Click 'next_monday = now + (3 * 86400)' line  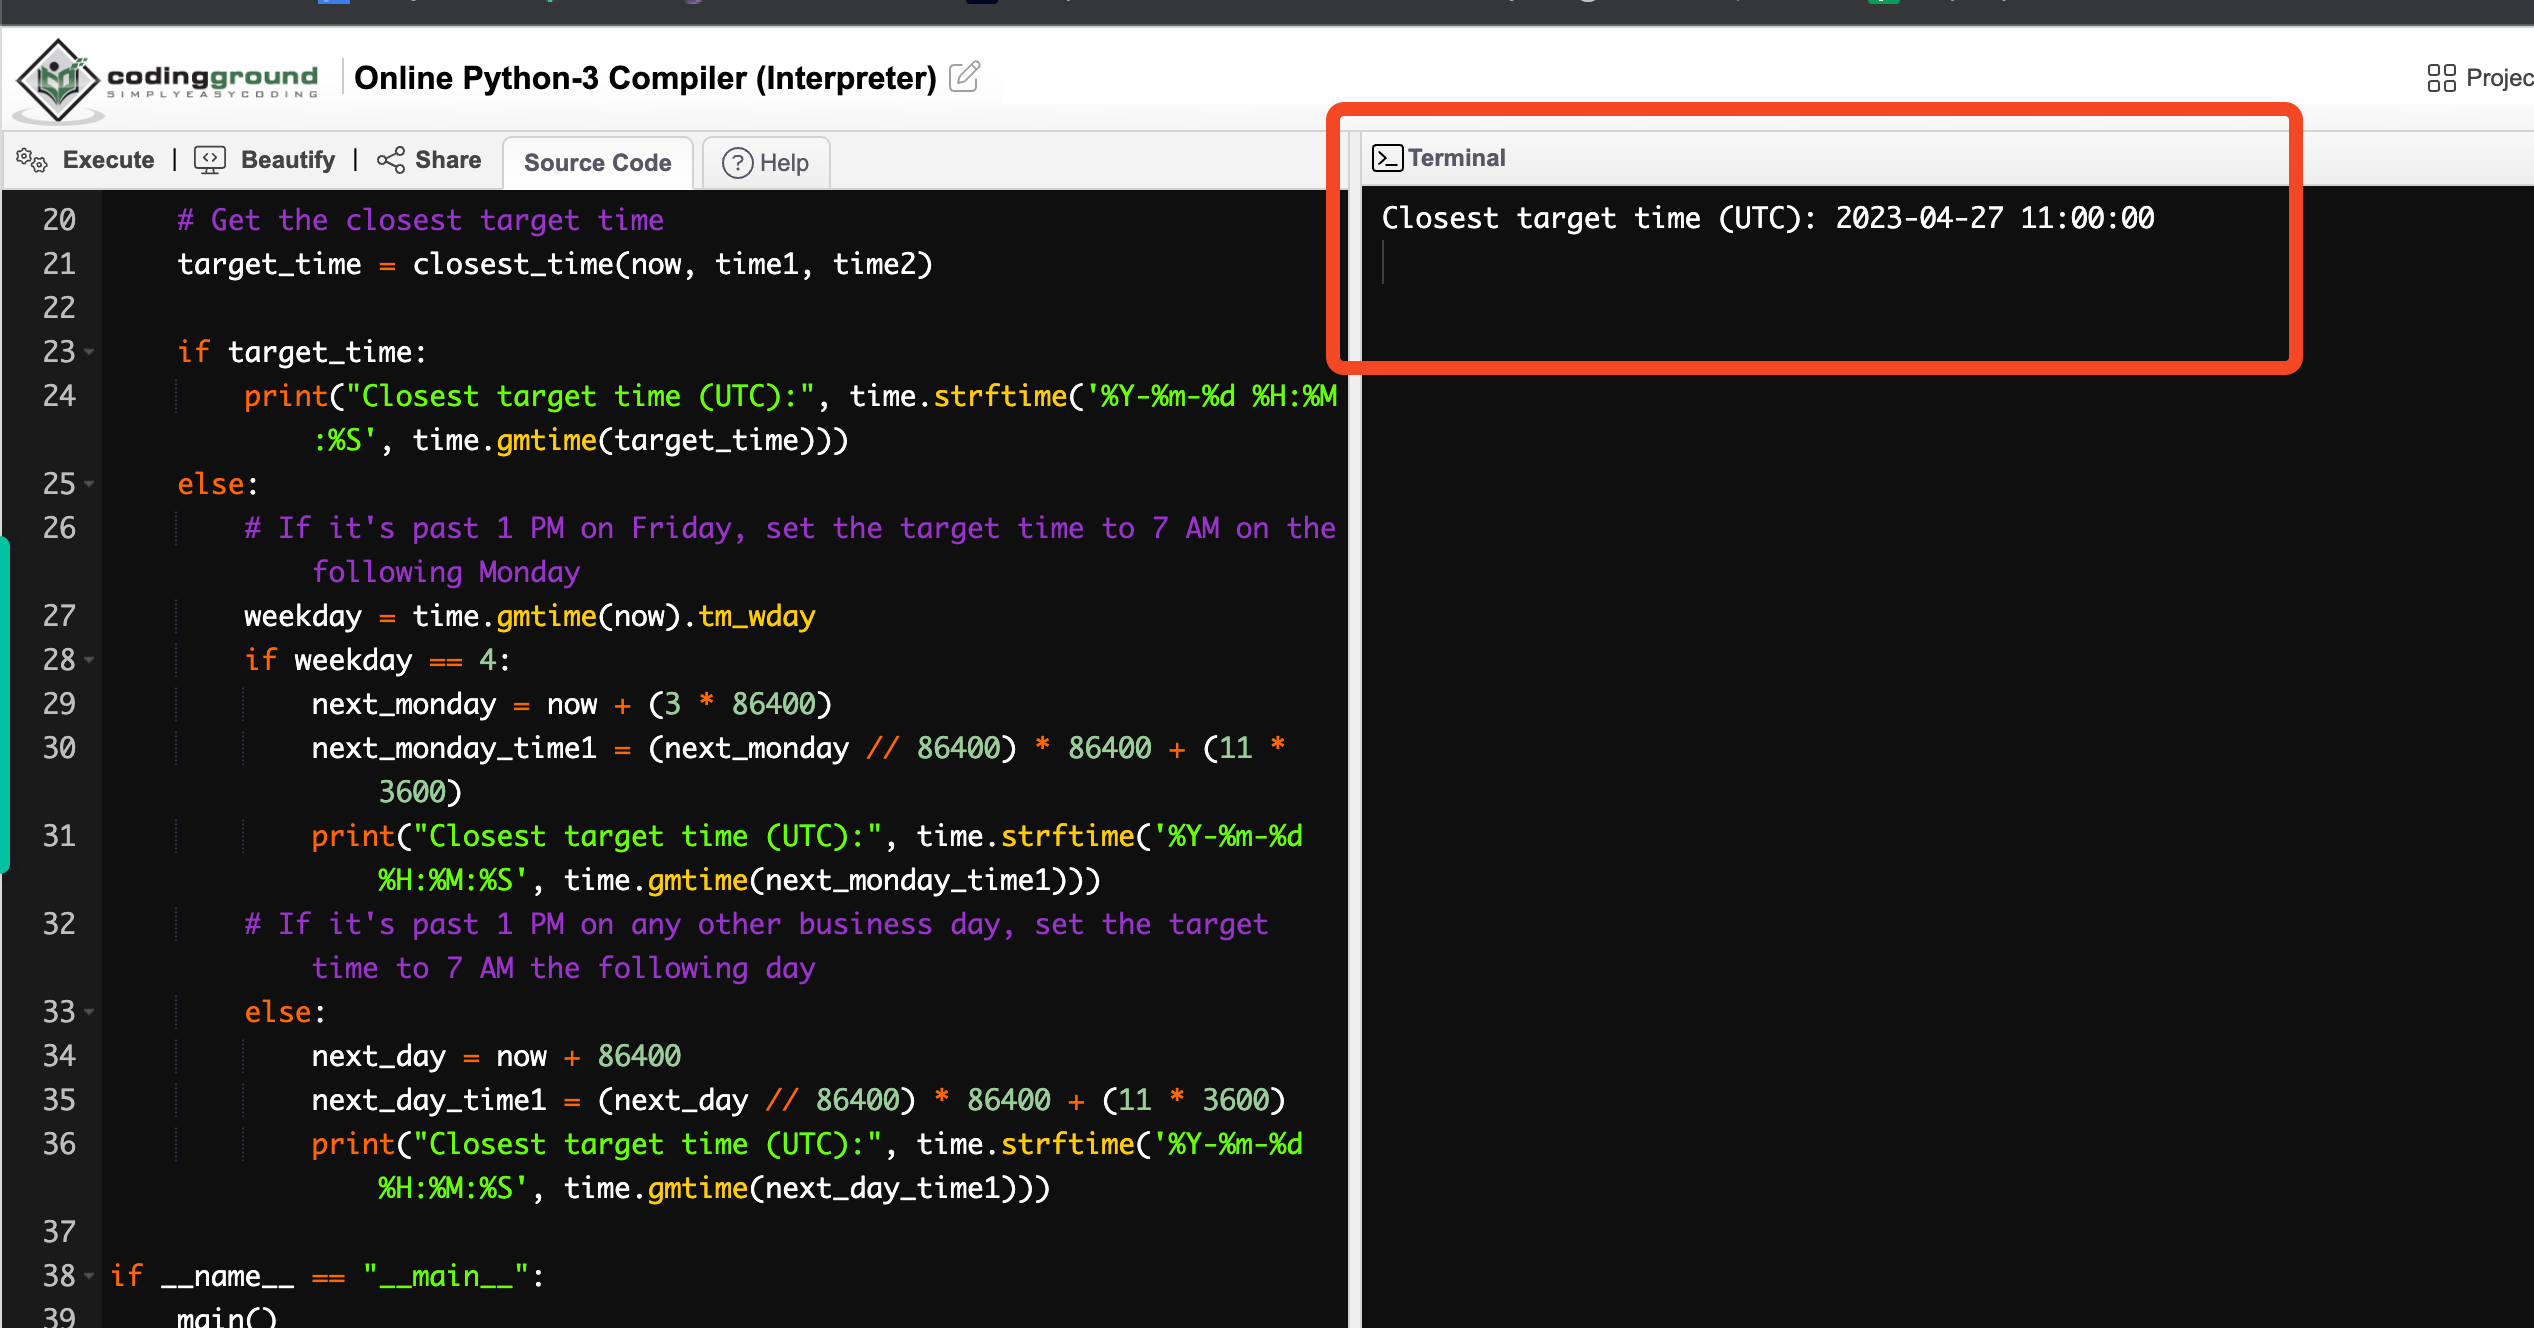(571, 704)
